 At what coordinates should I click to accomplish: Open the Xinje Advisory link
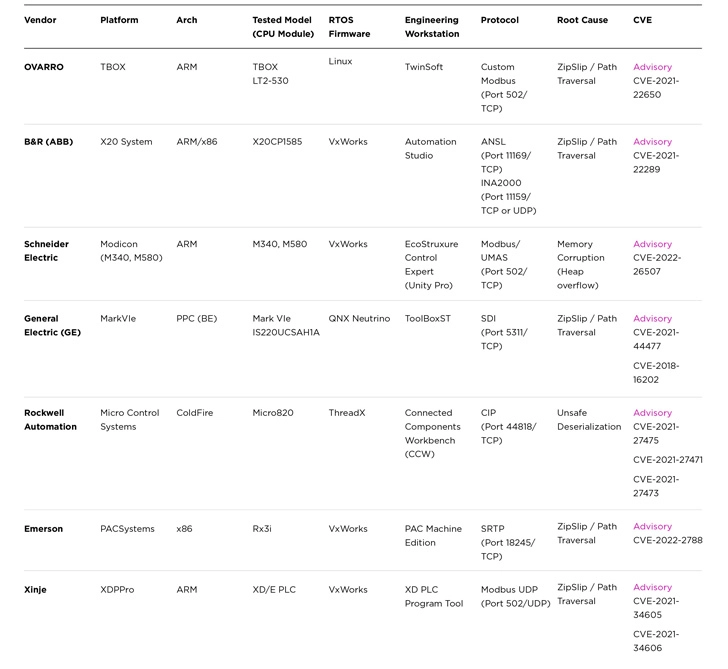pos(652,588)
